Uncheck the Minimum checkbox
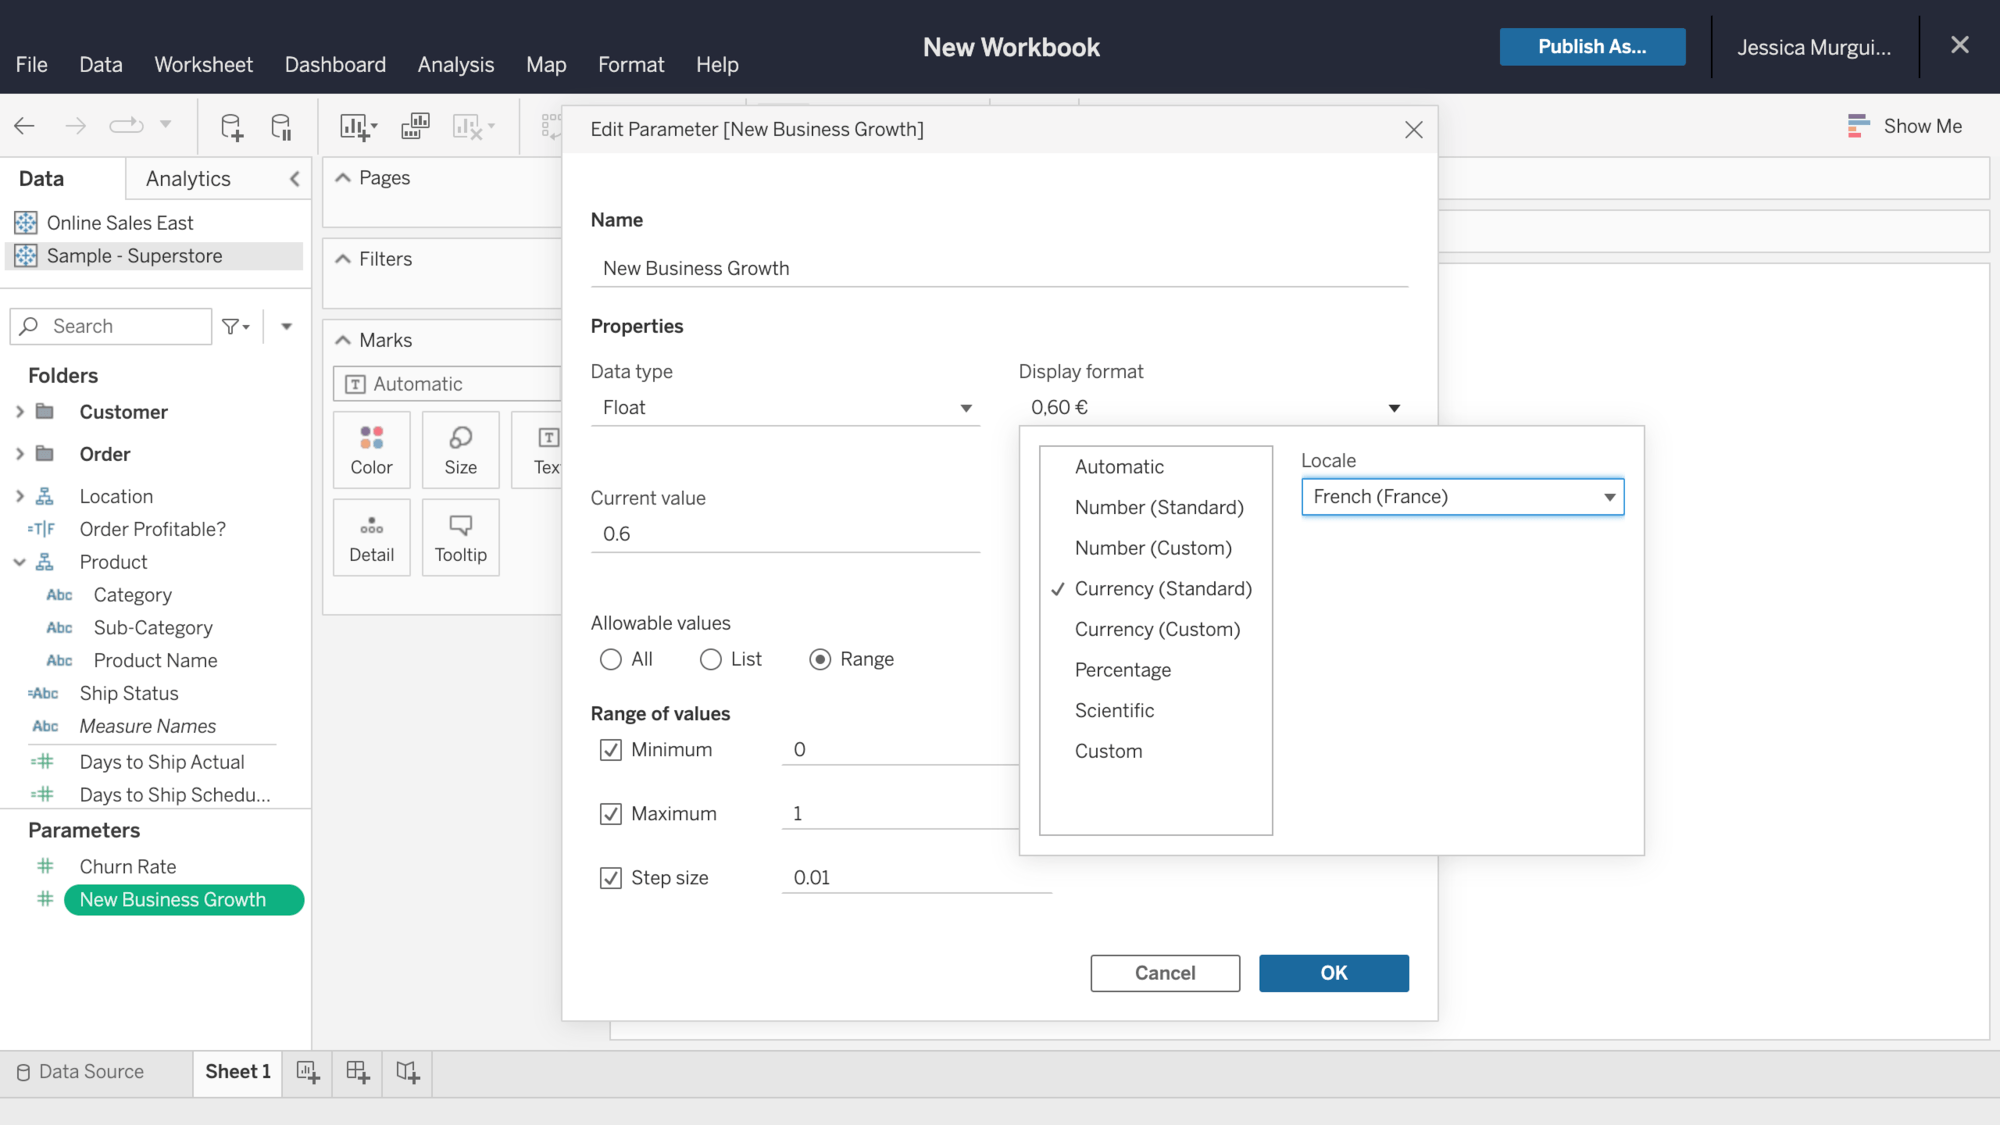Viewport: 2000px width, 1125px height. pos(610,750)
